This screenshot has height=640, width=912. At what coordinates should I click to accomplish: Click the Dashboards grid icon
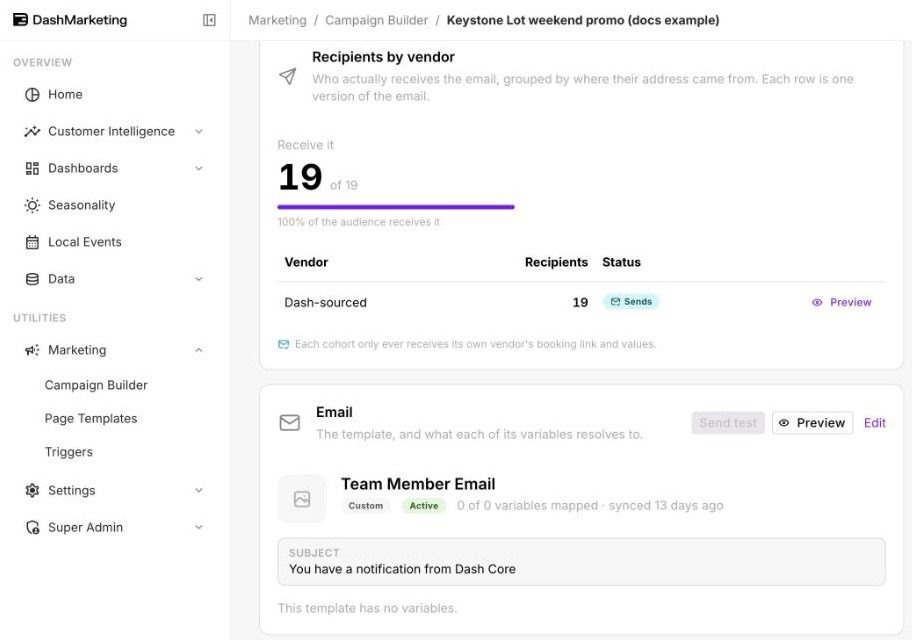pyautogui.click(x=33, y=169)
